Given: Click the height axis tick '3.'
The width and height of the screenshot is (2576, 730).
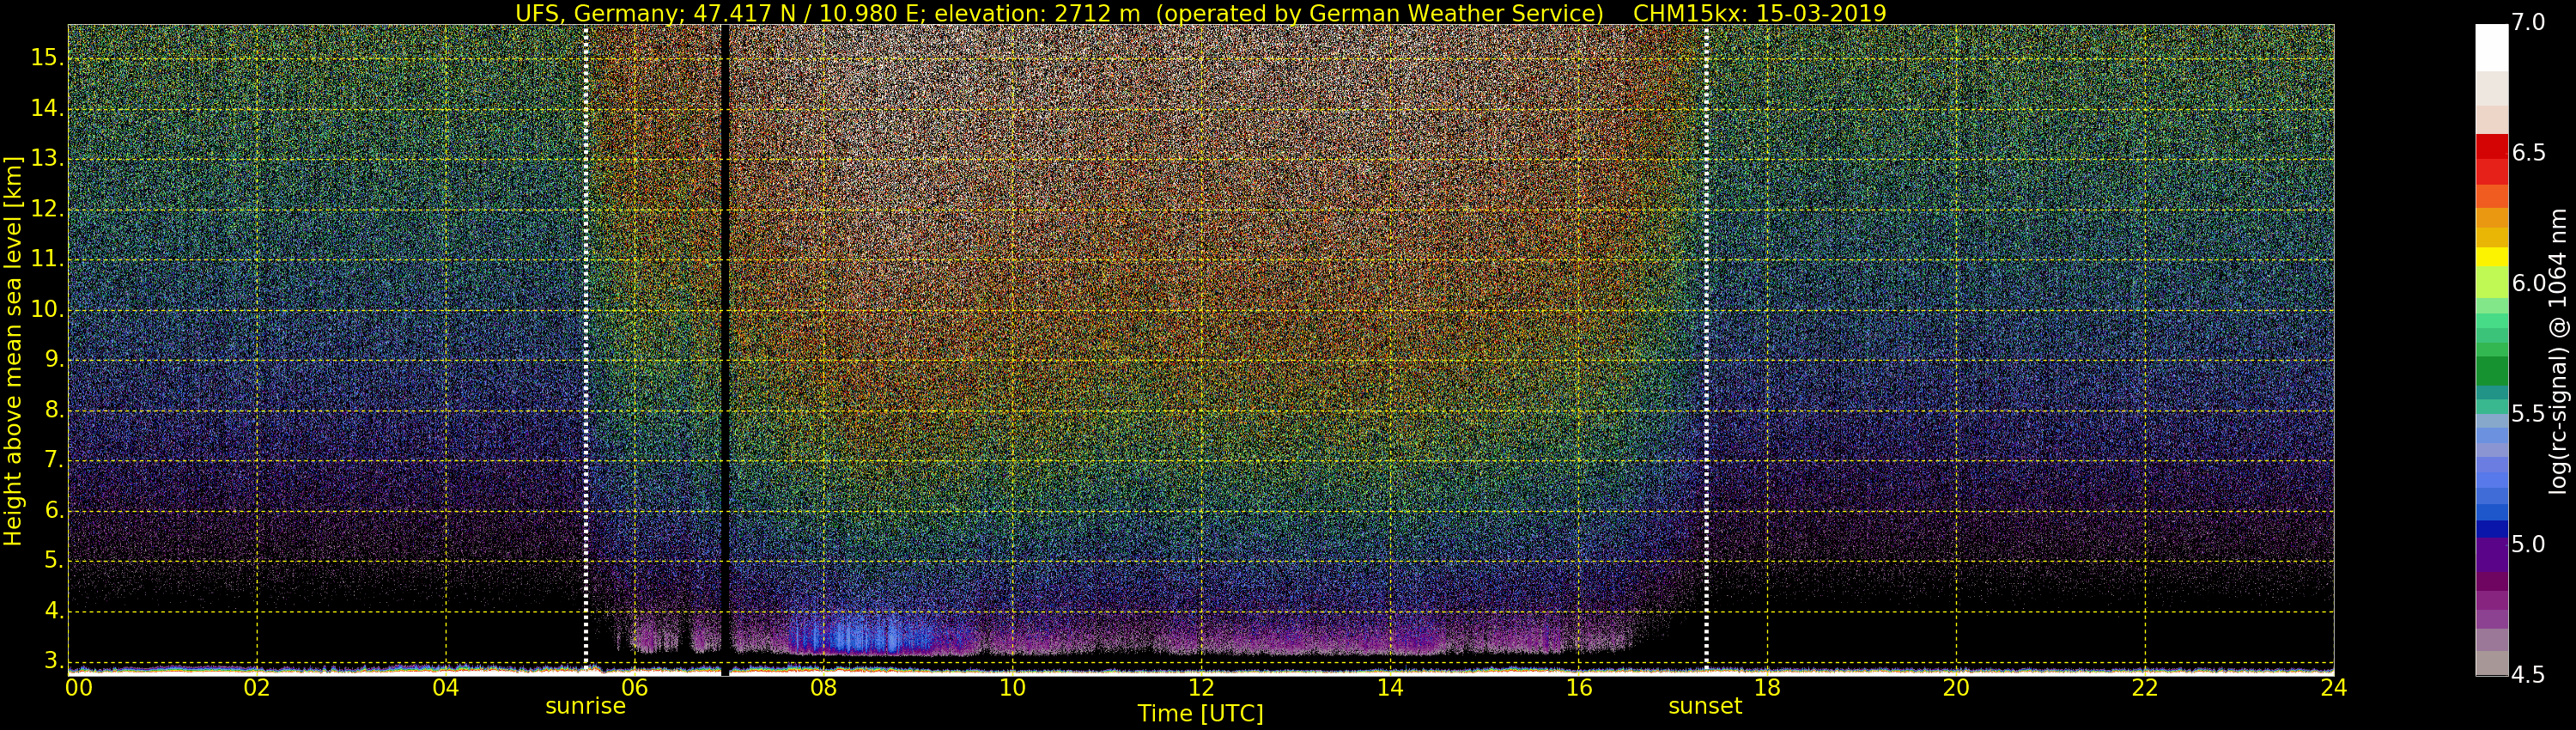Looking at the screenshot, I should pyautogui.click(x=53, y=661).
